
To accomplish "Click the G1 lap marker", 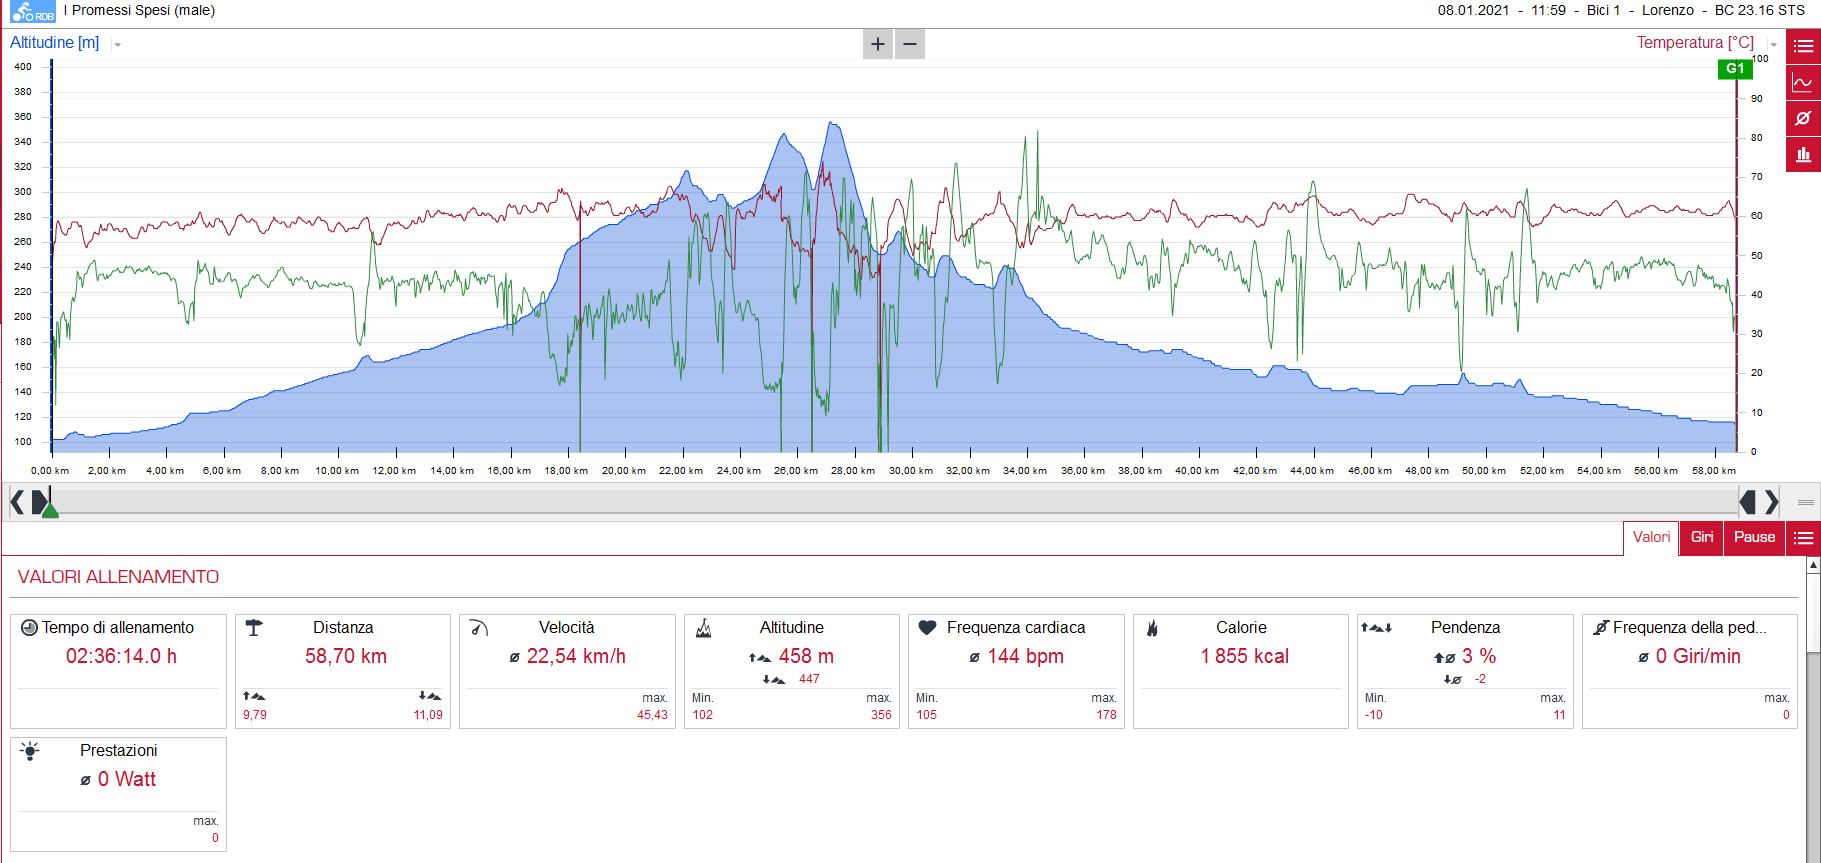I will tap(1735, 69).
